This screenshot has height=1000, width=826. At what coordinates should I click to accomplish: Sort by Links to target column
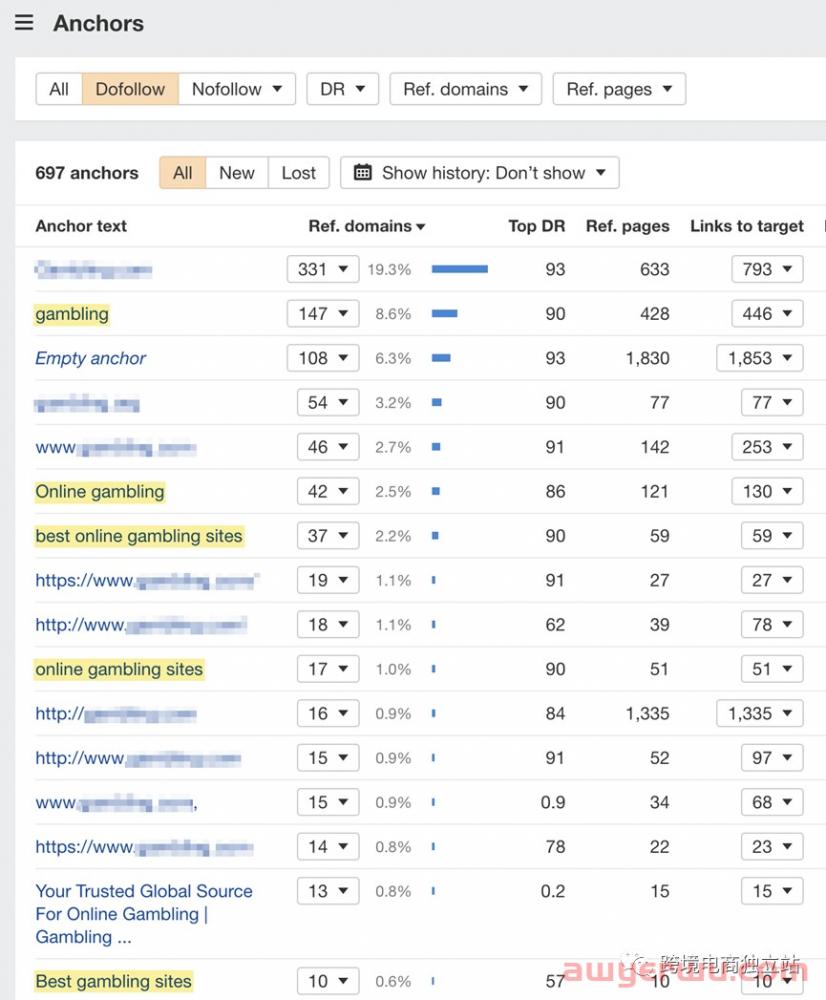click(747, 226)
